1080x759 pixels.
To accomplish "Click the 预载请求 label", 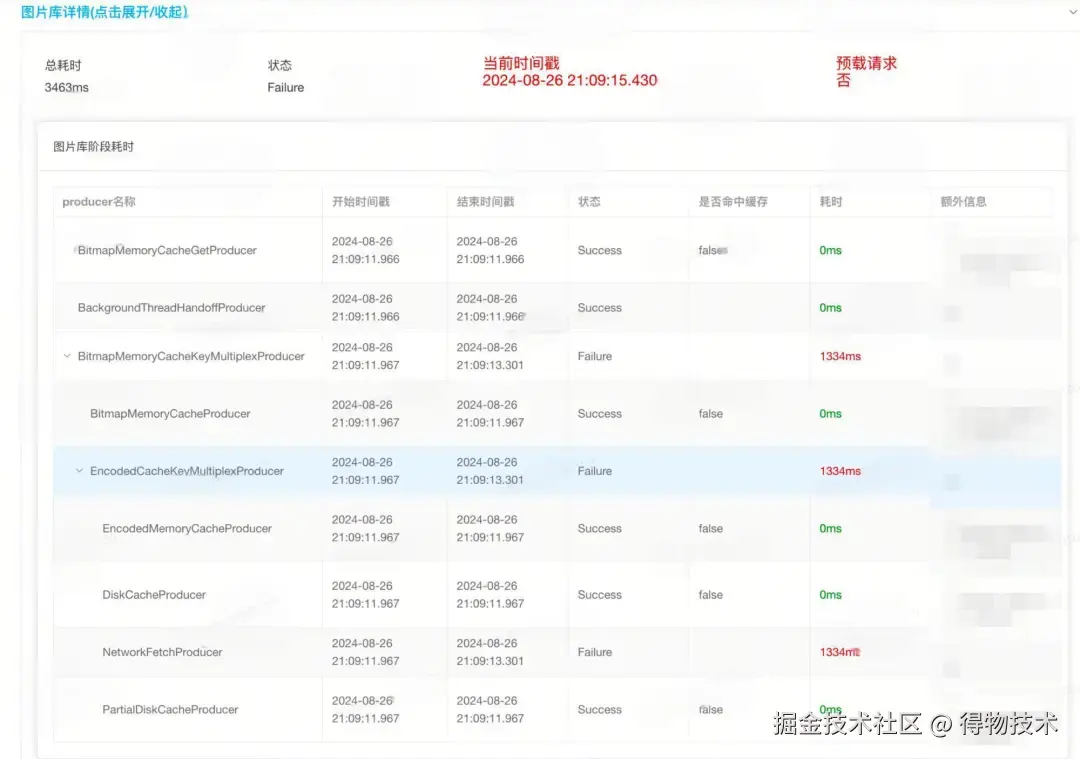I will click(866, 63).
